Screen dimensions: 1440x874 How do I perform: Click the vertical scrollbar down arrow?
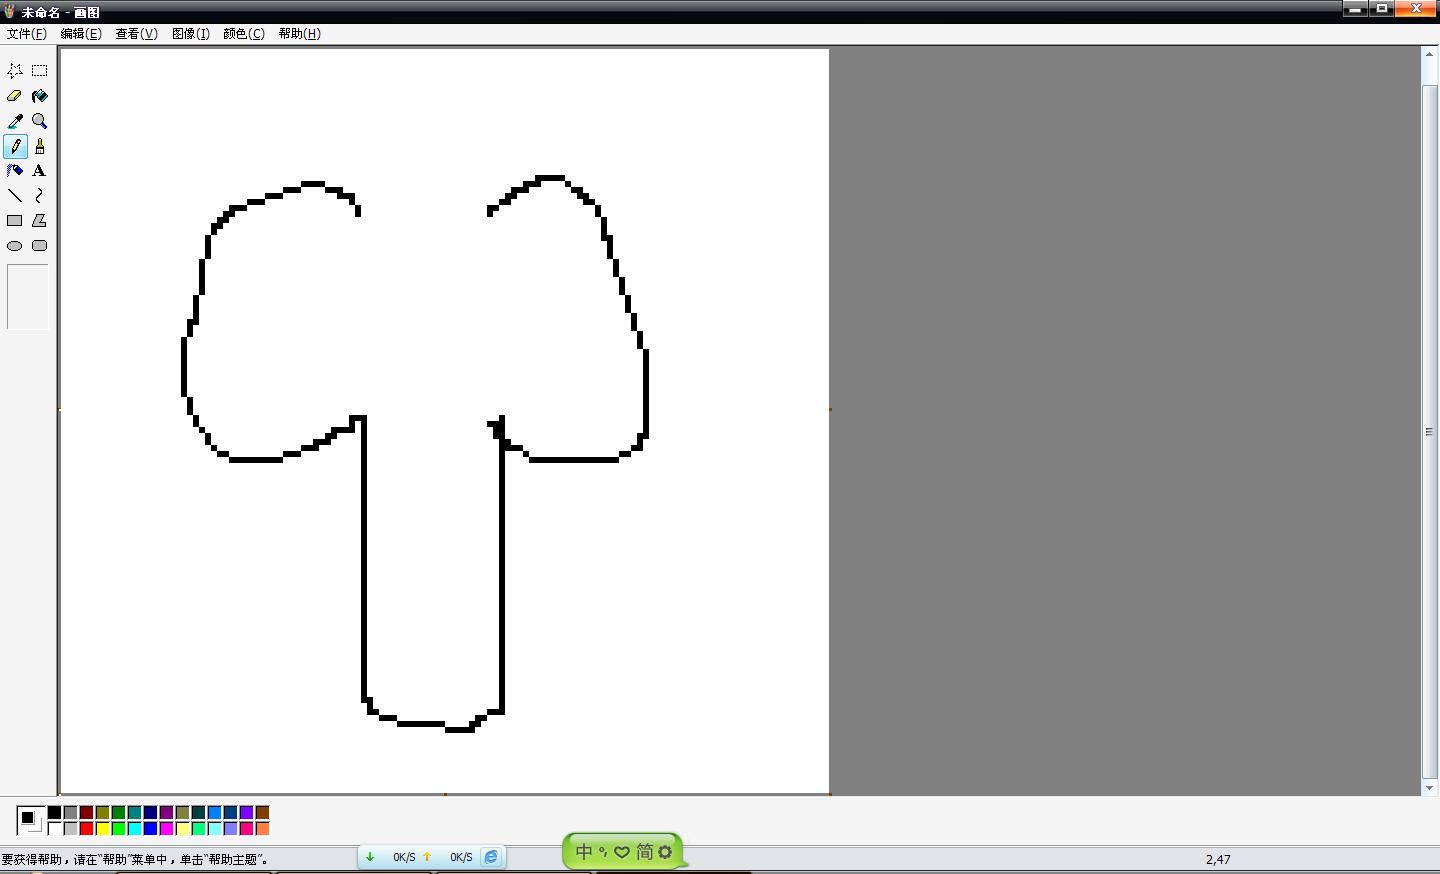coord(1430,788)
